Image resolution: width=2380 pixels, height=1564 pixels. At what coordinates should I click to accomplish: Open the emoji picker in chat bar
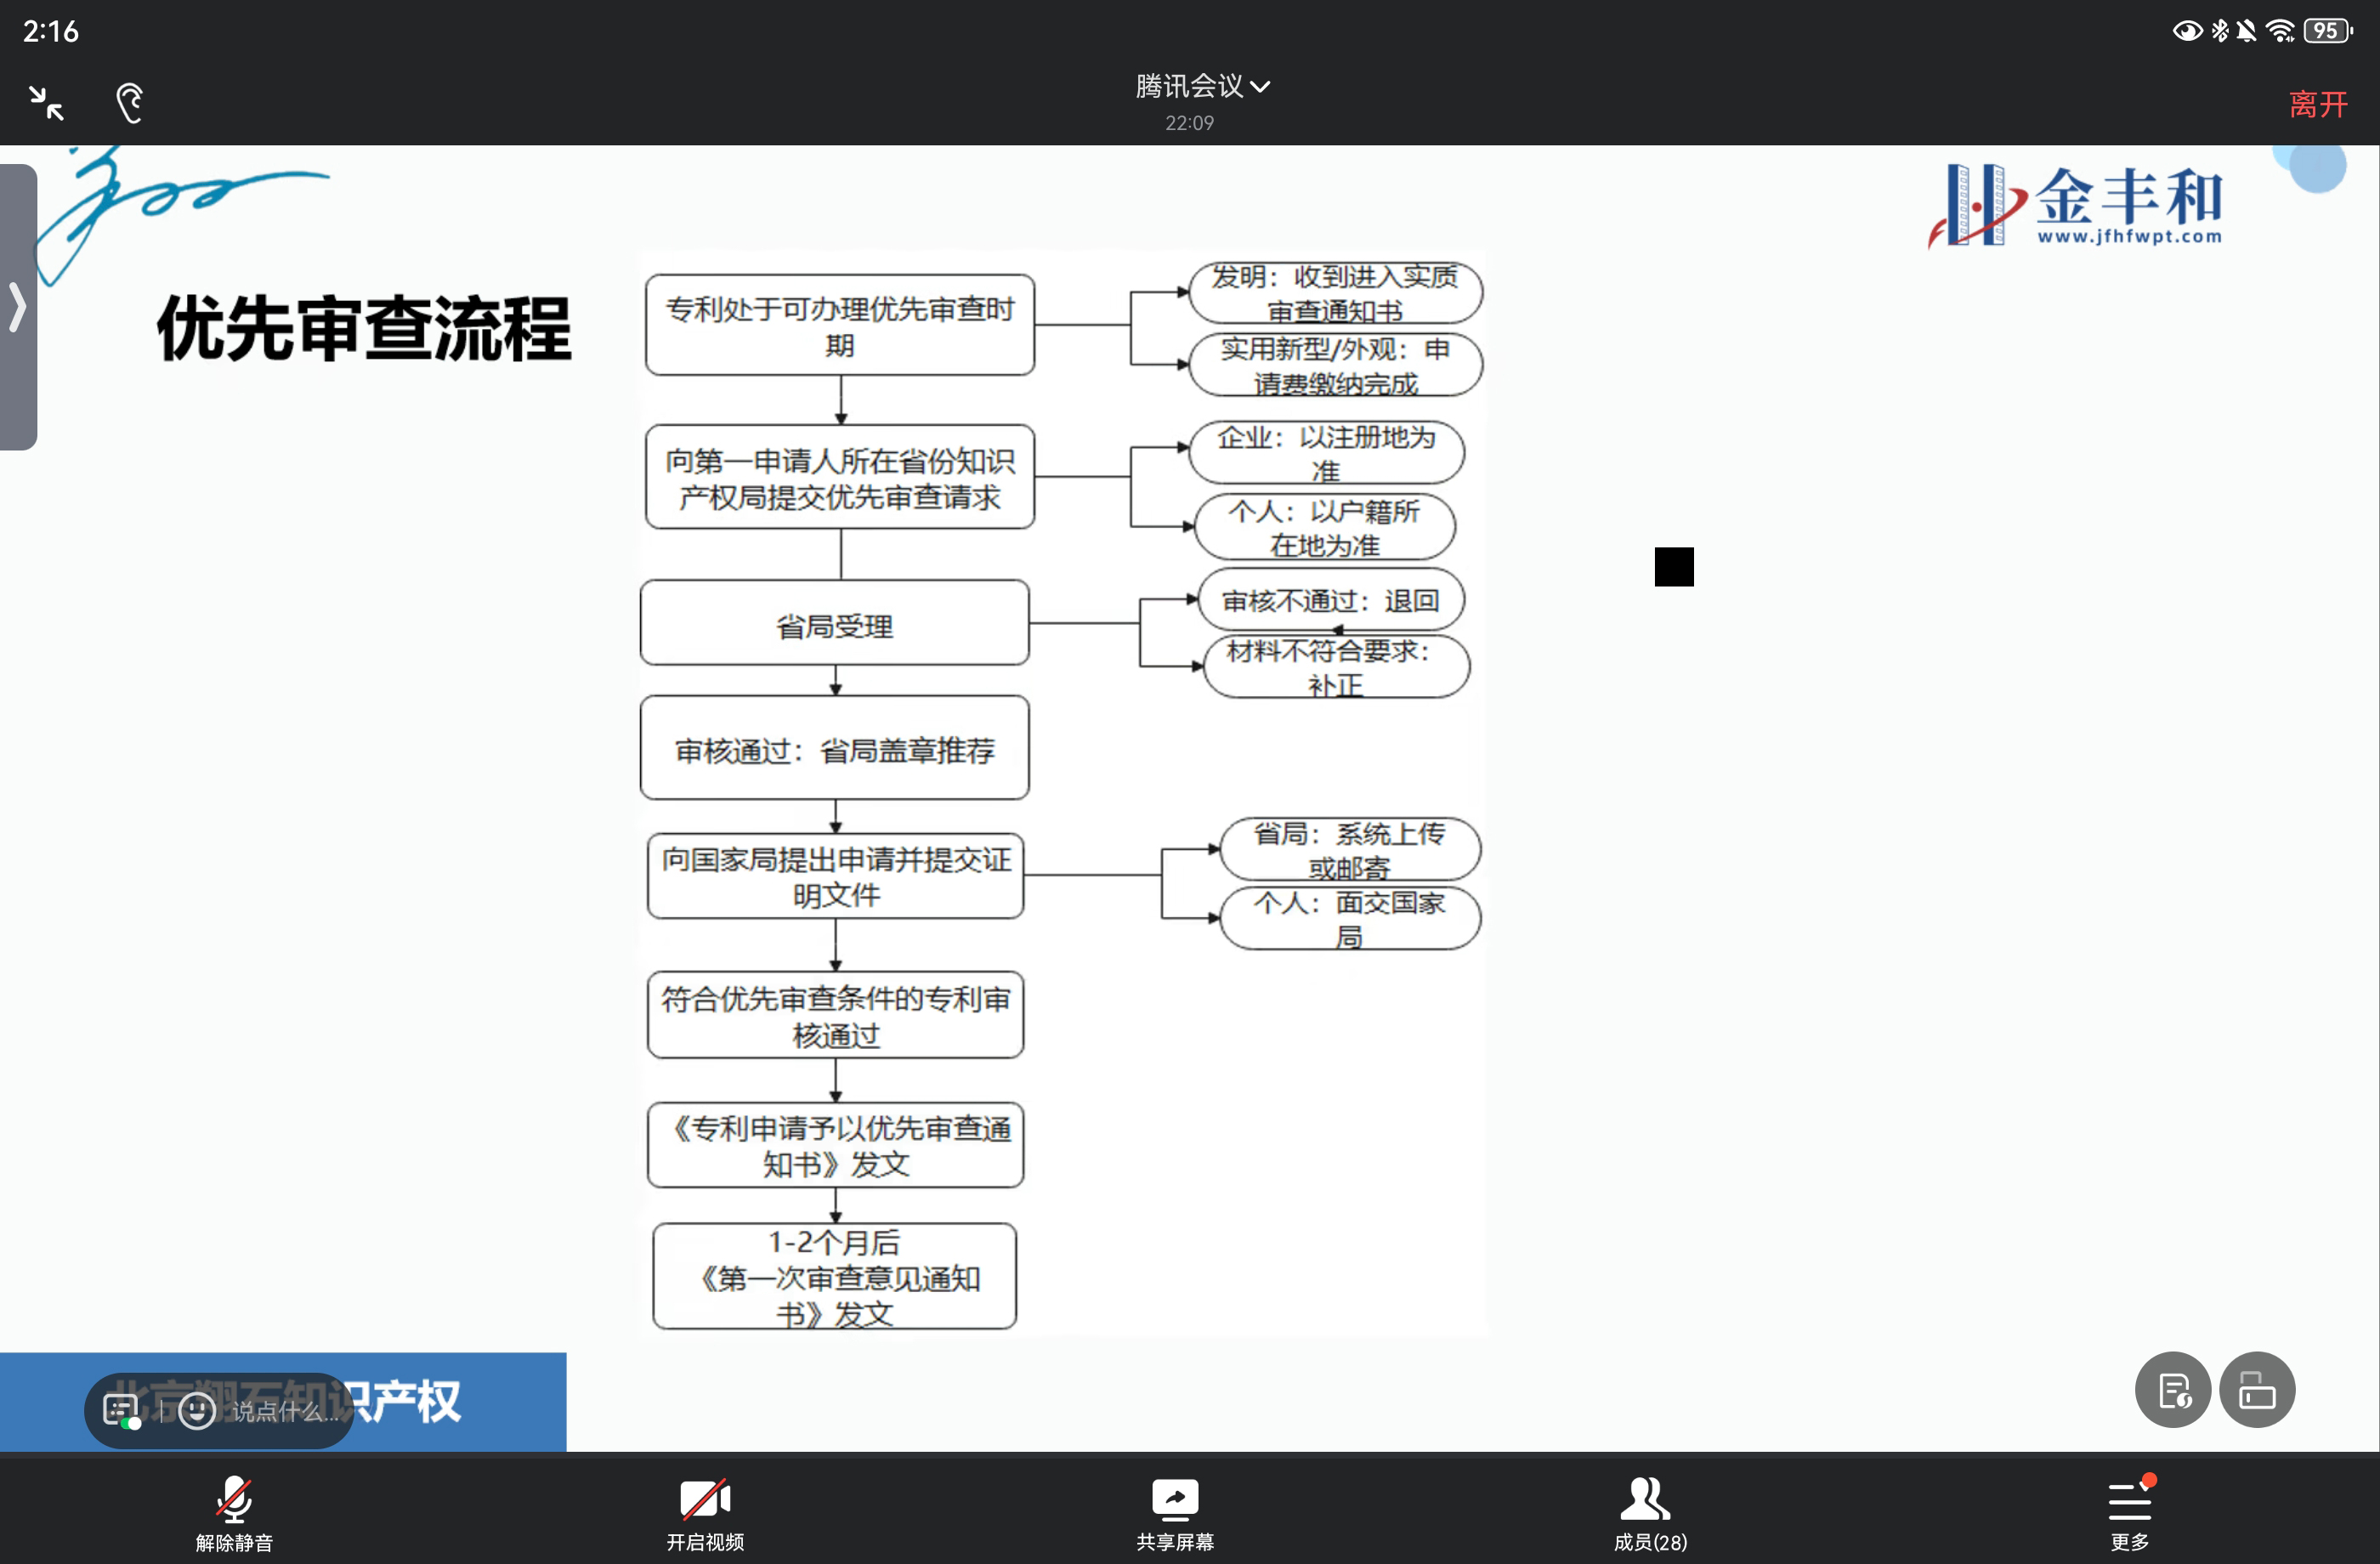tap(197, 1410)
